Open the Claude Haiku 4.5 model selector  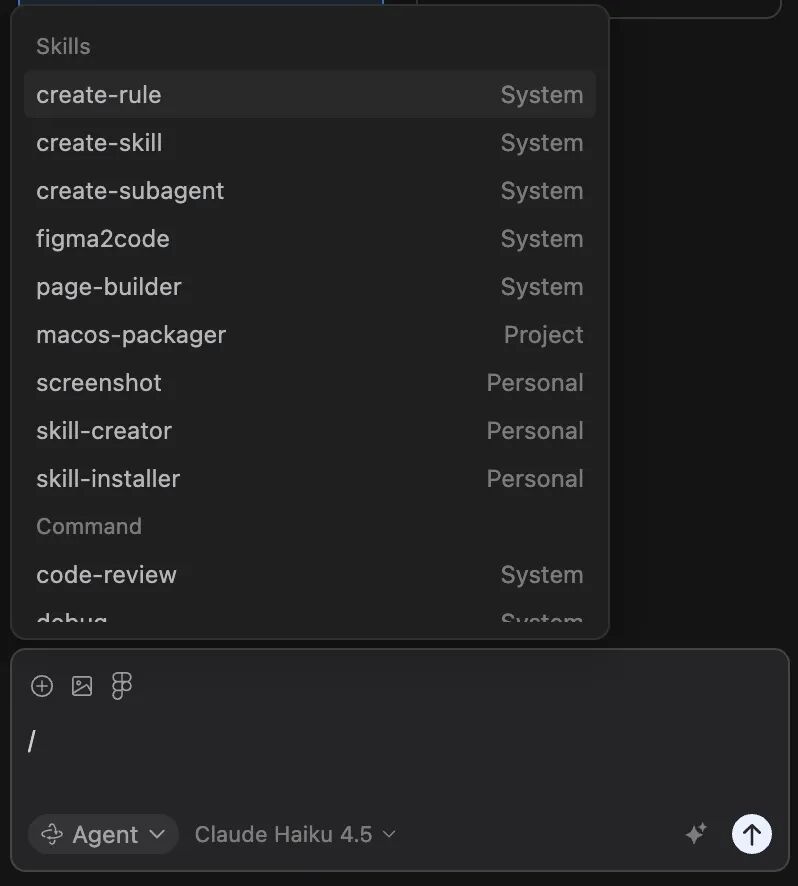point(295,835)
